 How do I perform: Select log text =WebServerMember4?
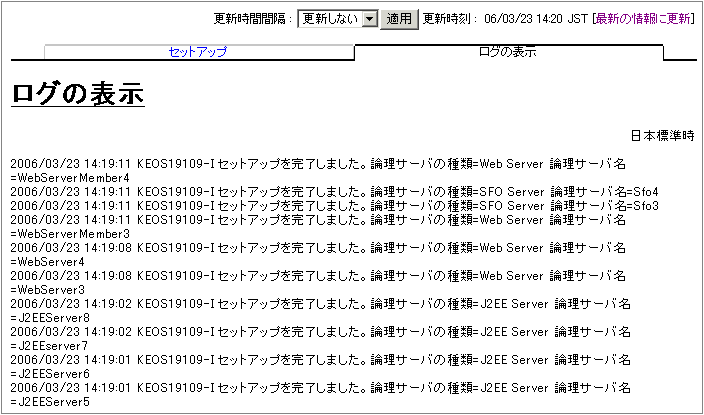[x=70, y=177]
